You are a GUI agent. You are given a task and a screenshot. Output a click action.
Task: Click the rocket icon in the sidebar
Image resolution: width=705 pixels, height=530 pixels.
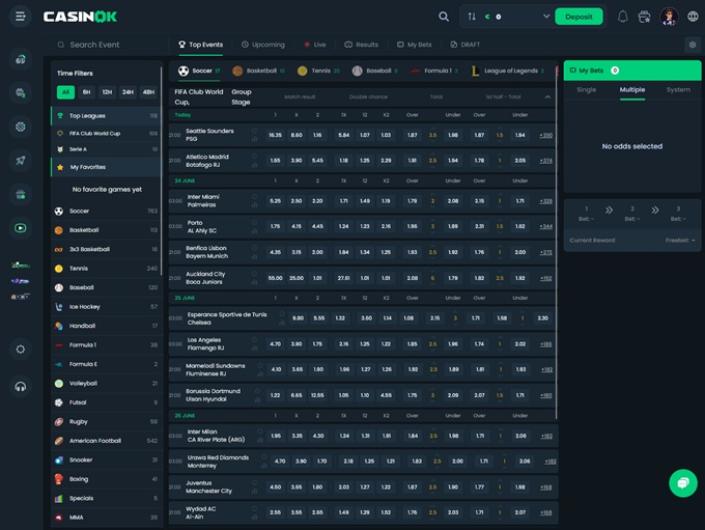20,160
